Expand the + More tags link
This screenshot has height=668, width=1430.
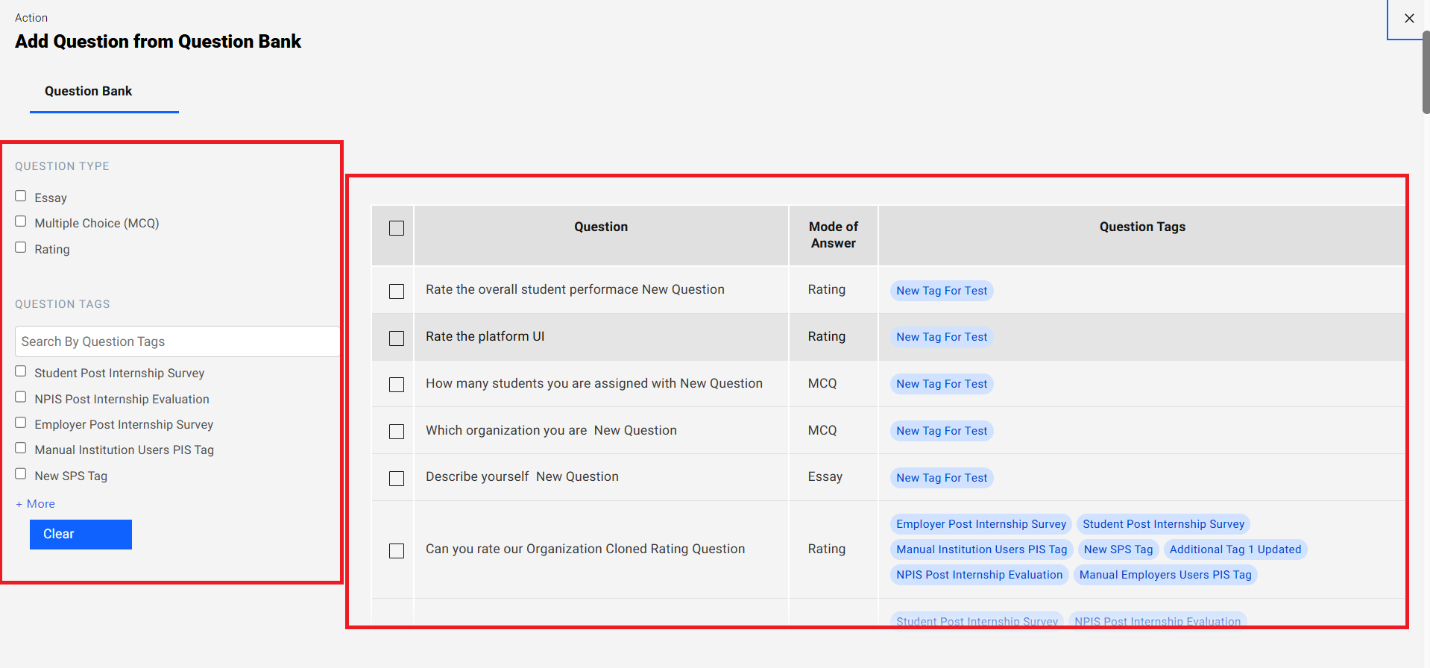point(35,504)
